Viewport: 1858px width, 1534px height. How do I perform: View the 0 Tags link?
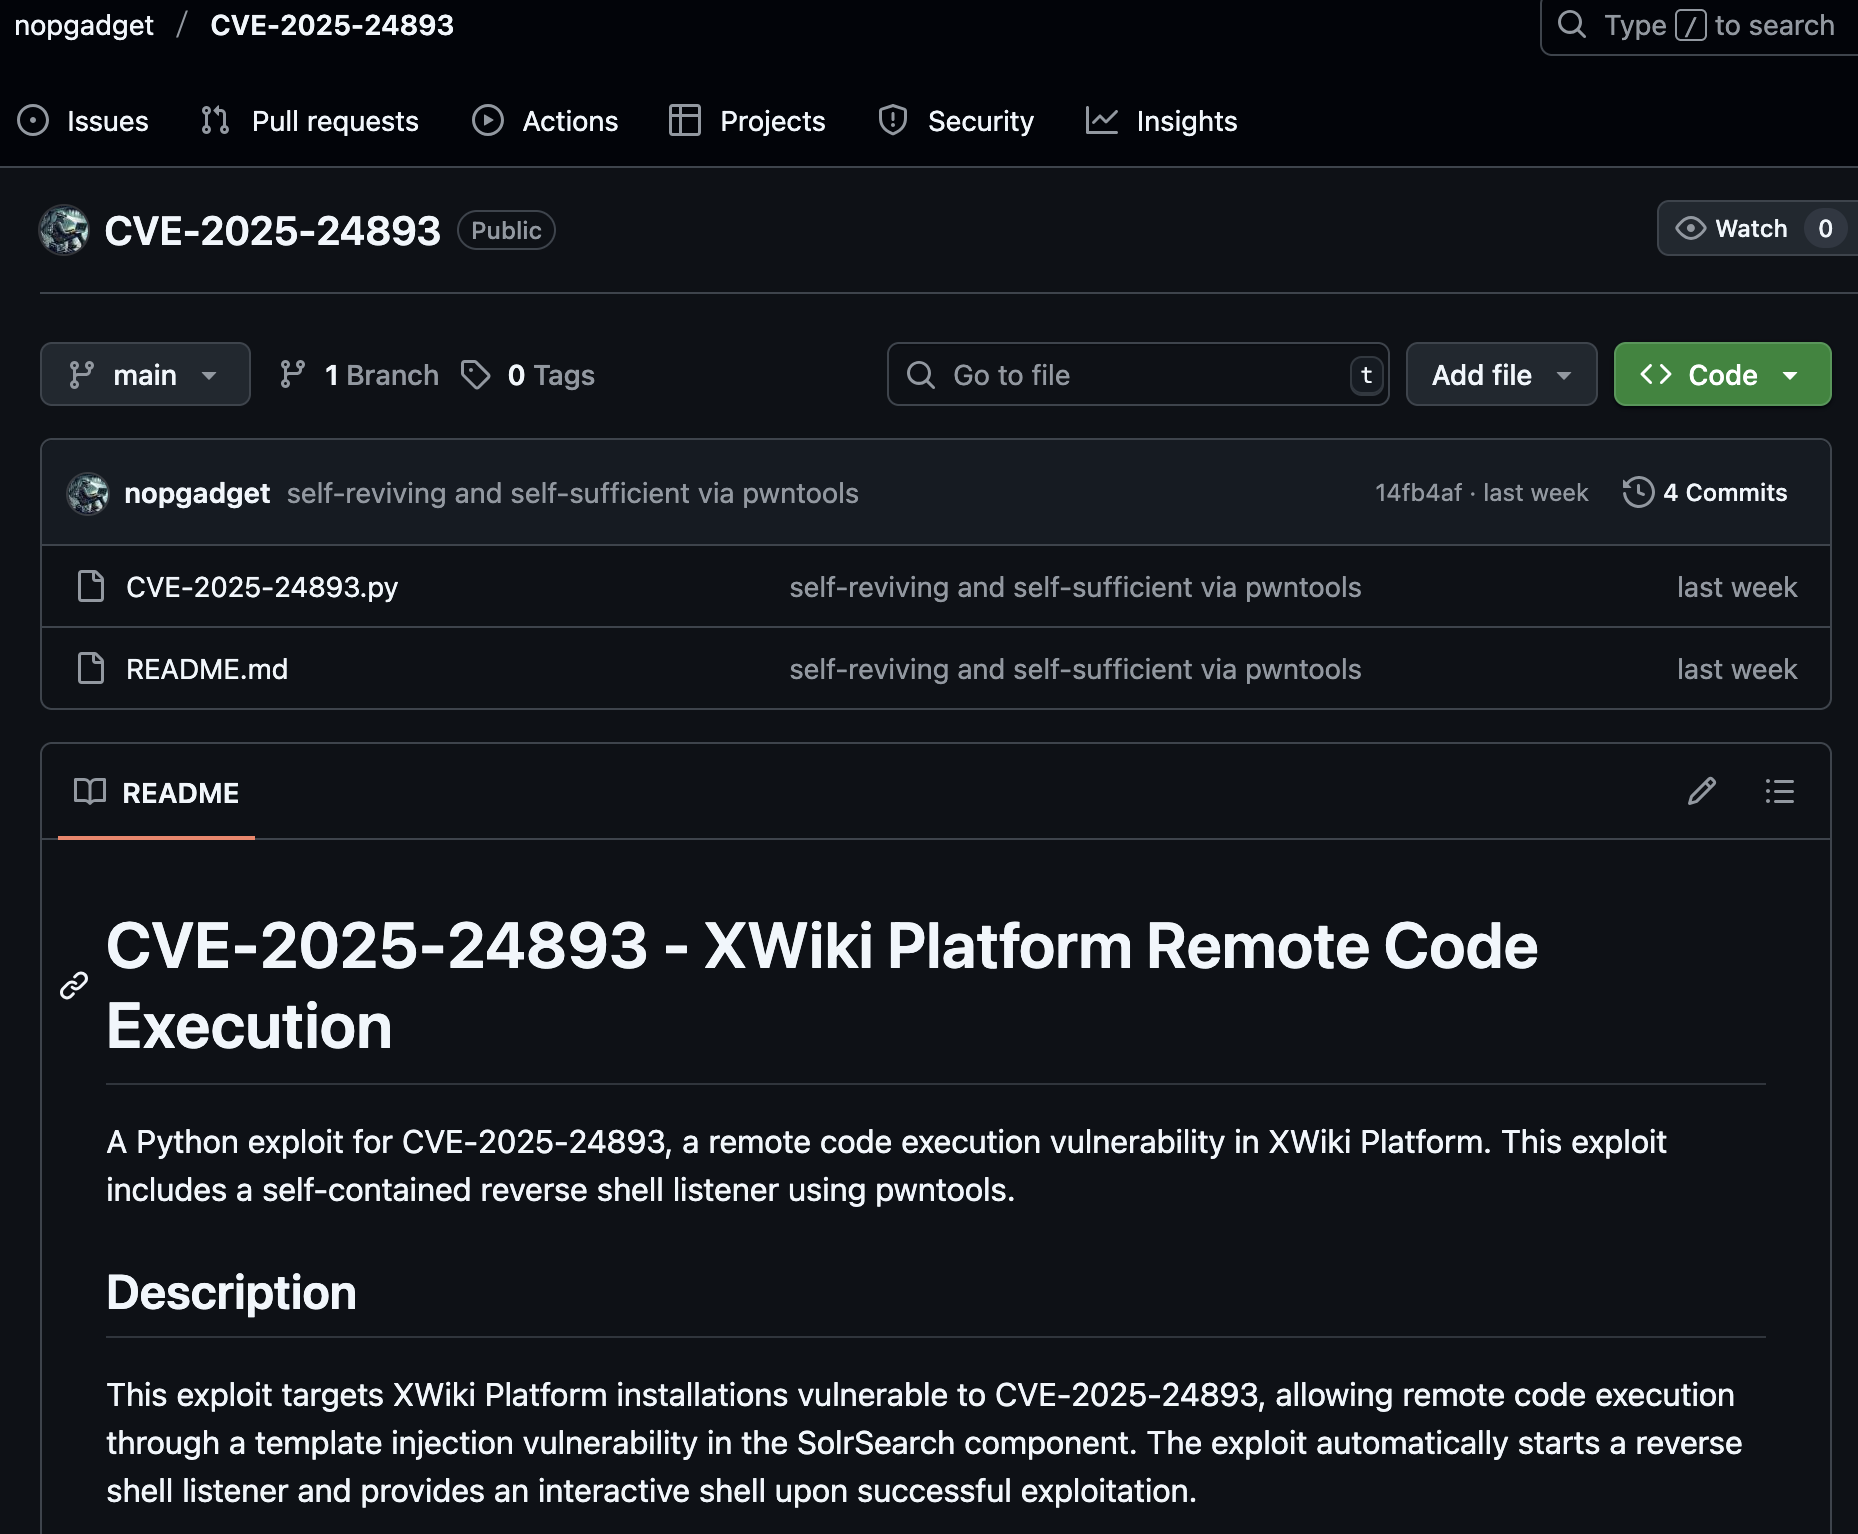pos(528,375)
